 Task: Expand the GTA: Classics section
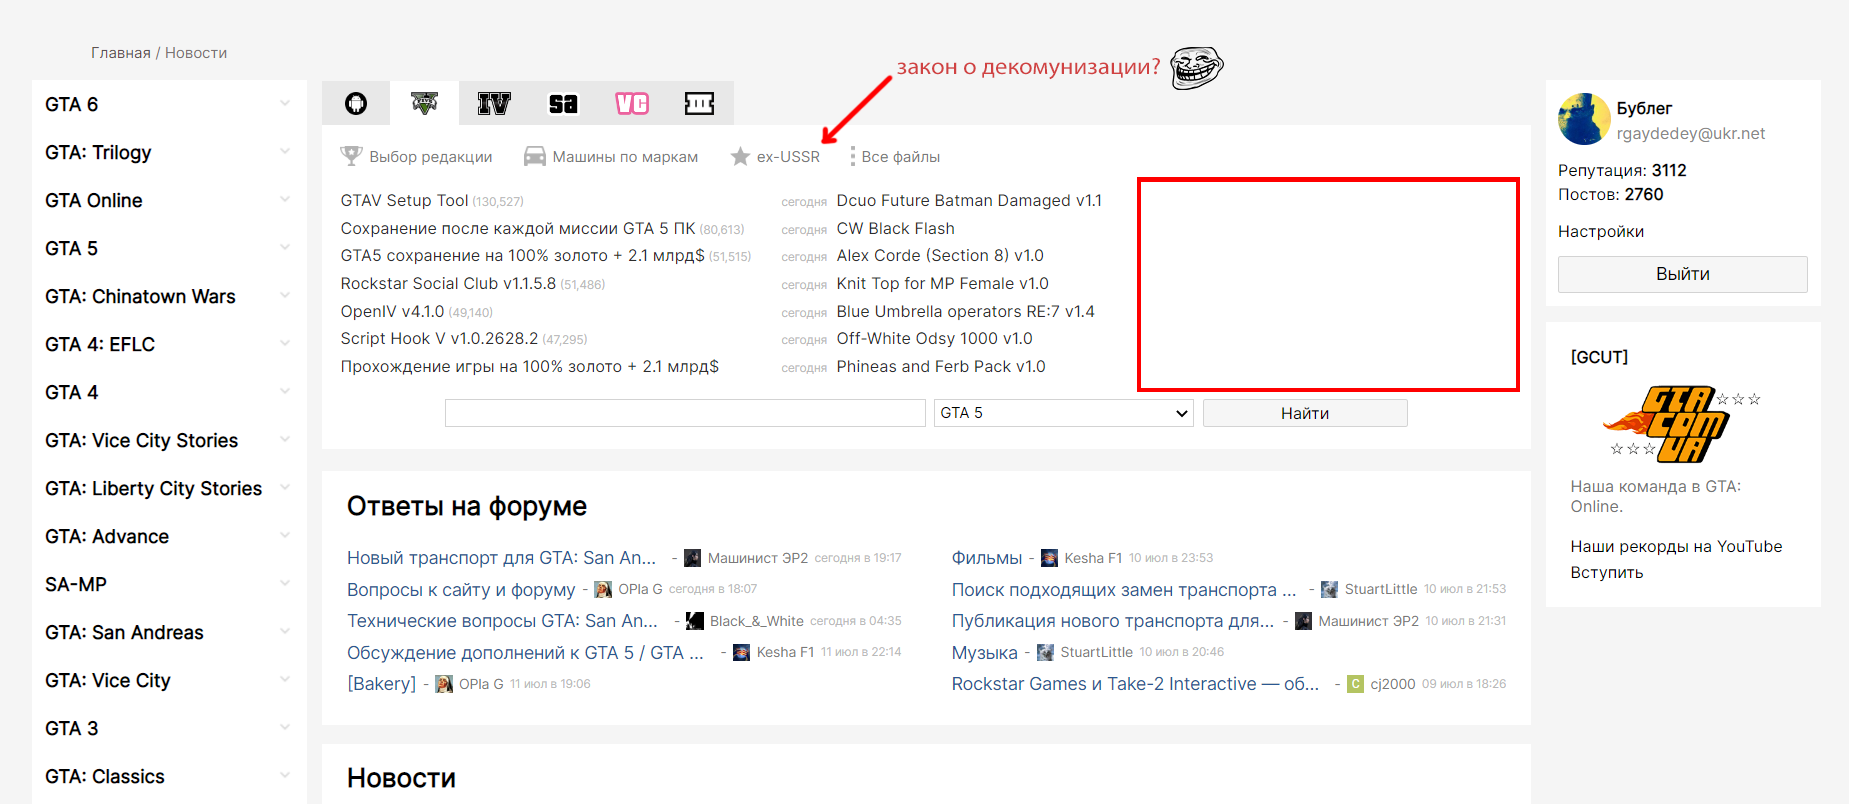click(x=285, y=776)
